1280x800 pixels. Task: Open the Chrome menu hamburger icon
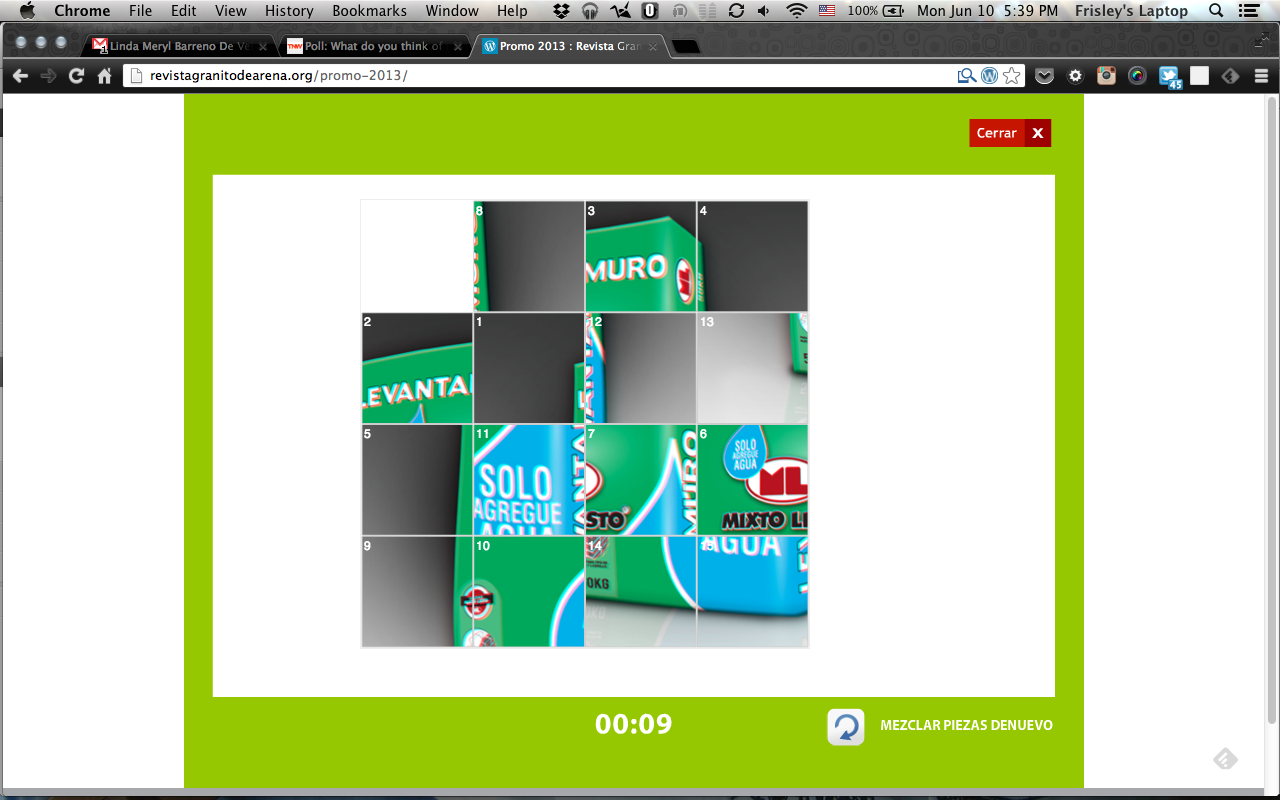pyautogui.click(x=1261, y=76)
